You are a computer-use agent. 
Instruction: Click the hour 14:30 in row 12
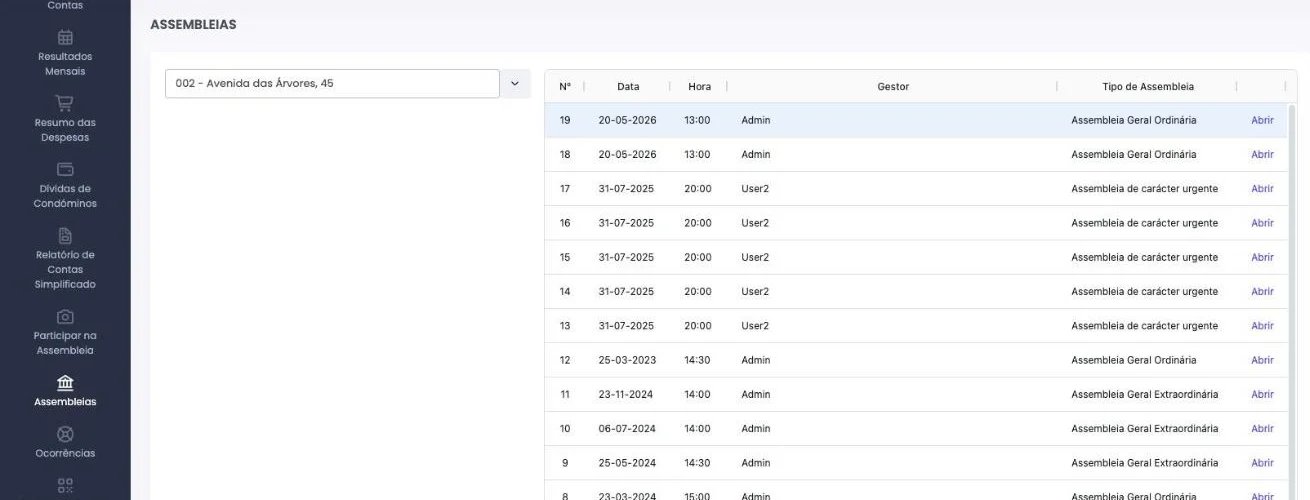pyautogui.click(x=697, y=360)
